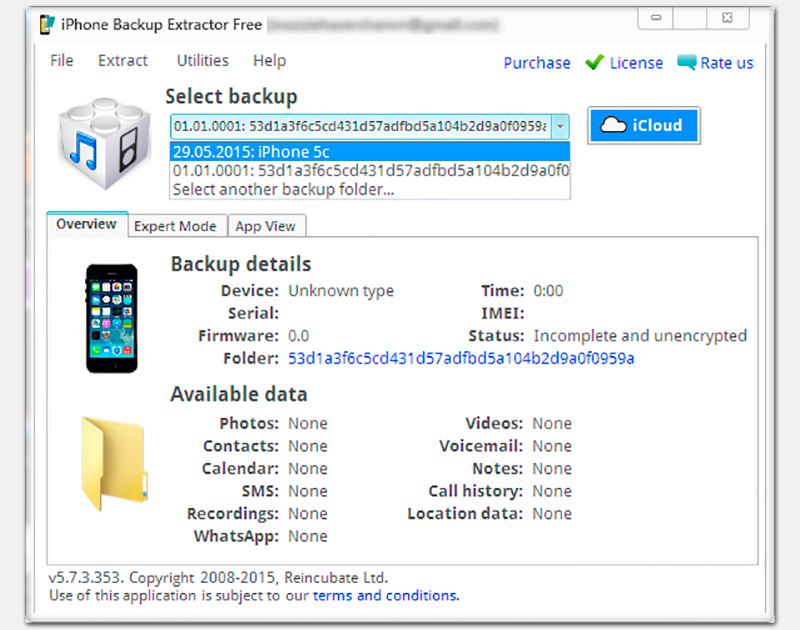Click the Time 0:00 value
Screen dimensions: 800x630
[548, 291]
